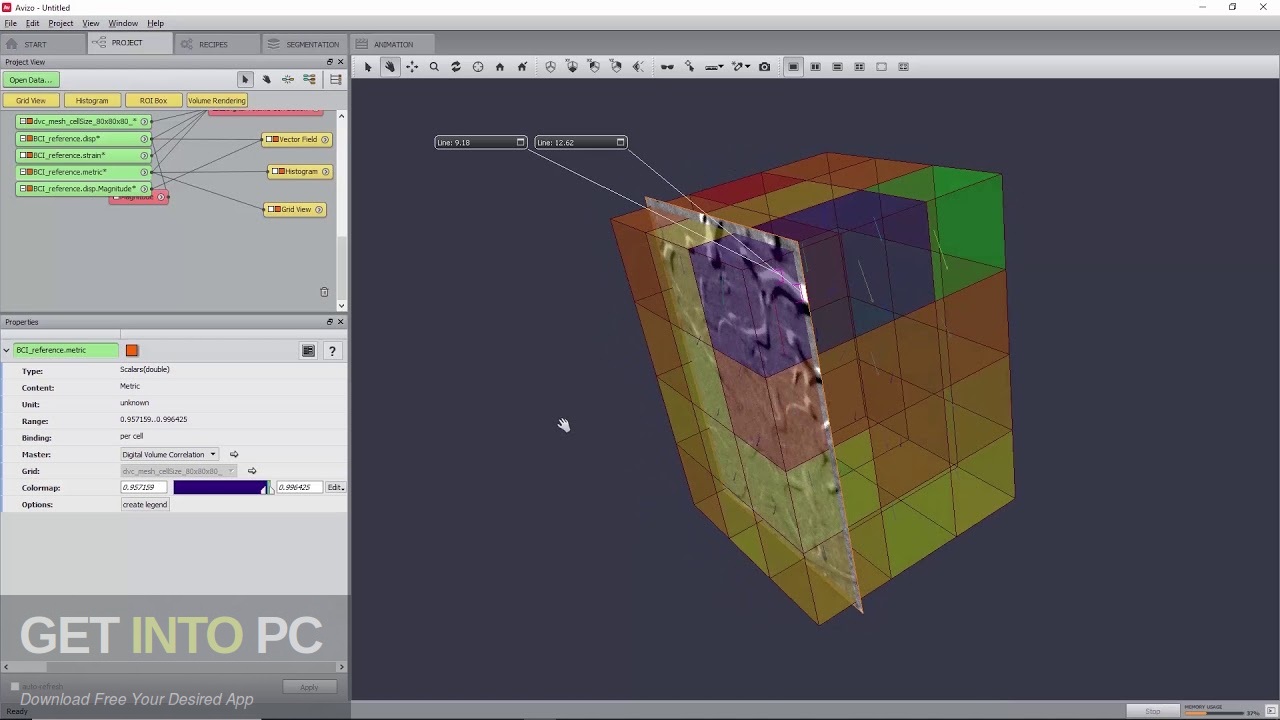Click the light source icon
This screenshot has width=1280, height=720.
[x=689, y=67]
